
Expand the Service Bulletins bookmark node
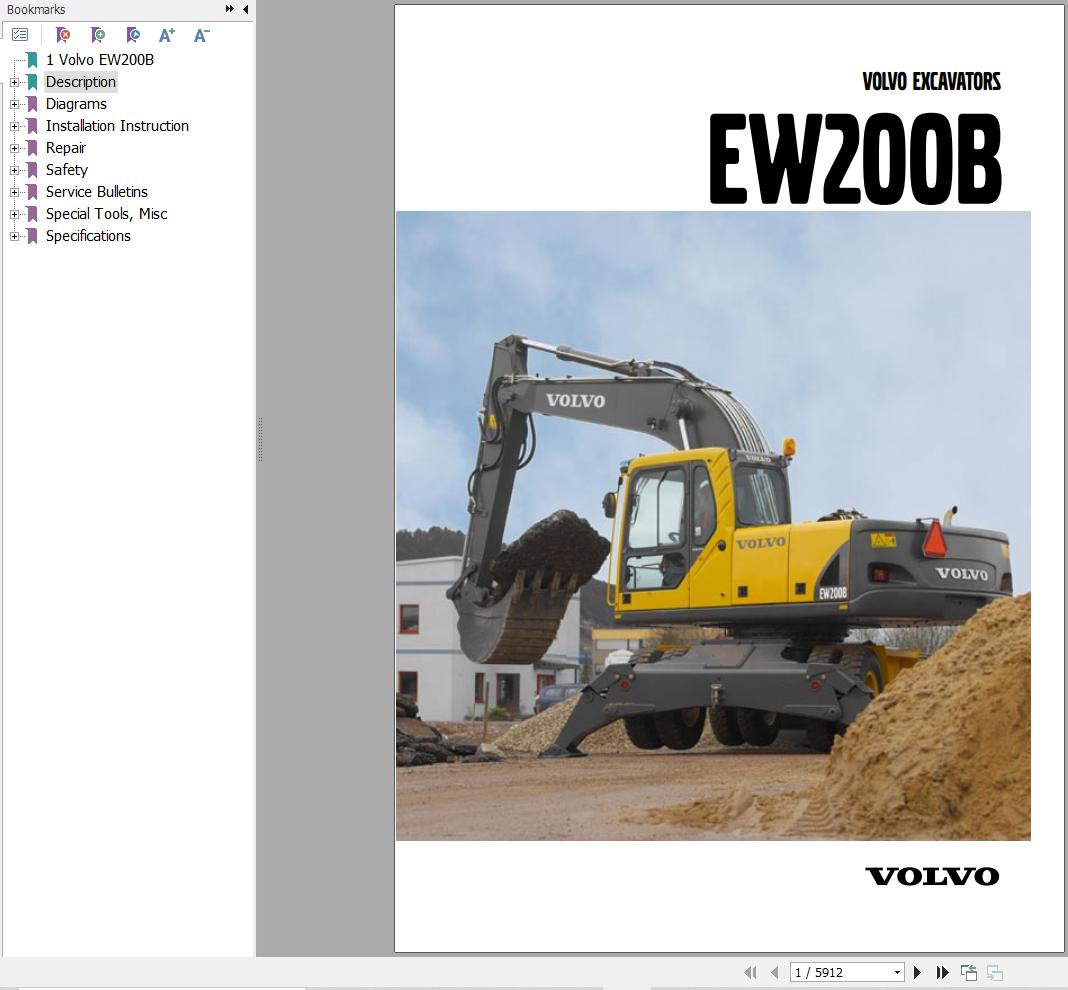click(x=14, y=192)
